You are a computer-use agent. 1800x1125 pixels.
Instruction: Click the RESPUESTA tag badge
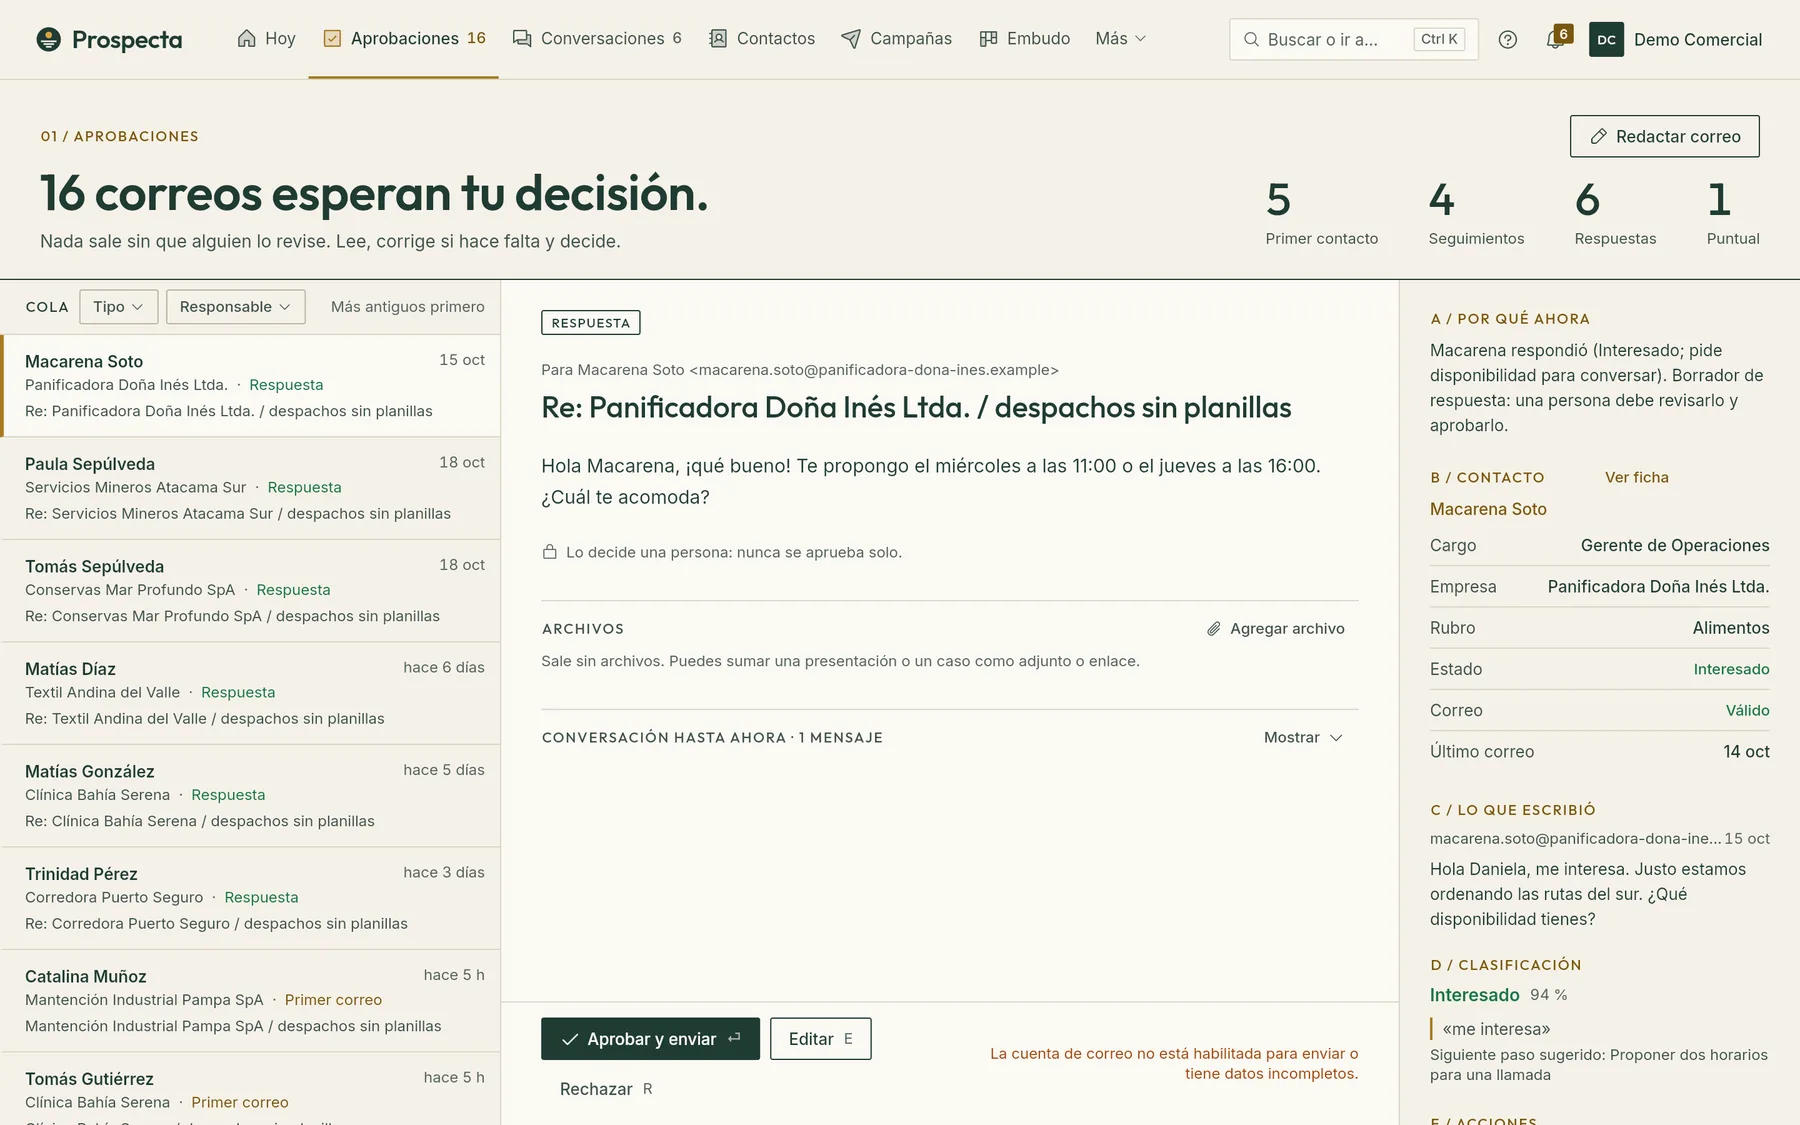[590, 323]
